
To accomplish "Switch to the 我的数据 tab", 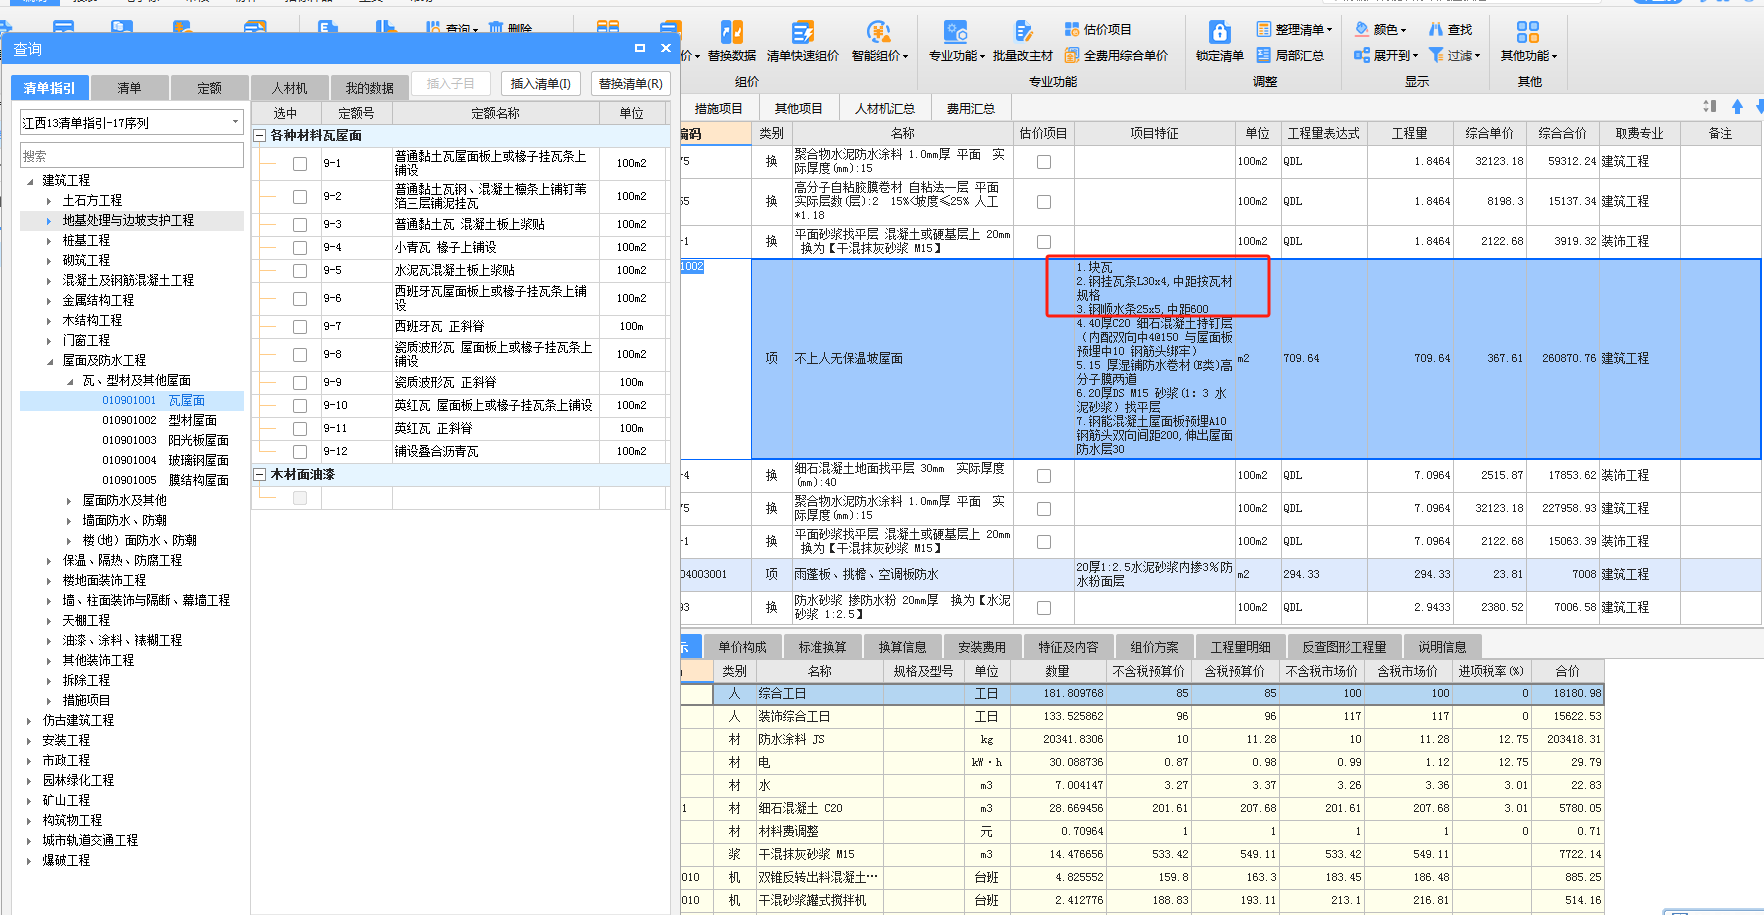I will tap(370, 88).
